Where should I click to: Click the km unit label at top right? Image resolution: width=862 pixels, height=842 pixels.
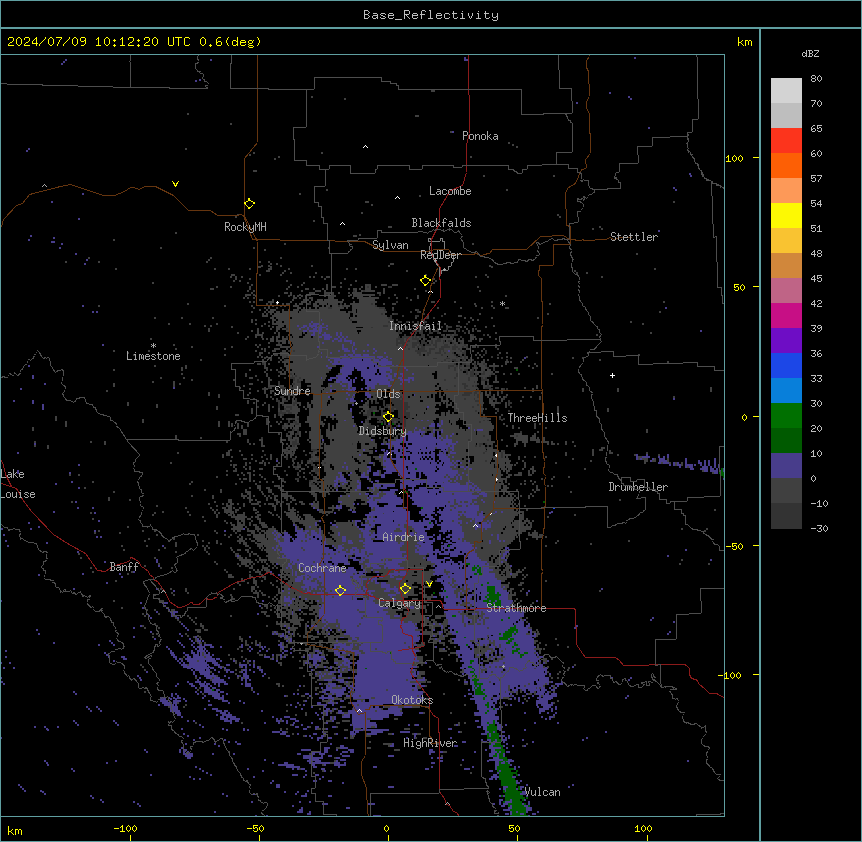click(744, 42)
